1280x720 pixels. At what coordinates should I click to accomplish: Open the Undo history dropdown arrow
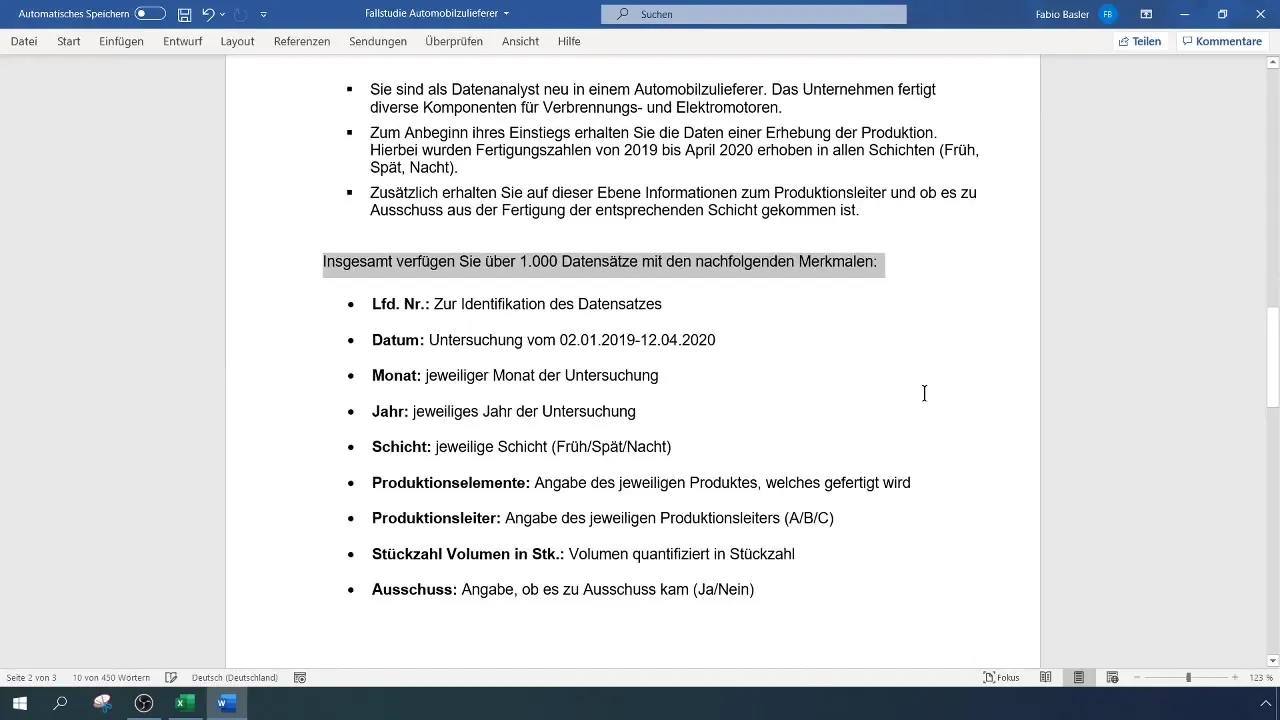pyautogui.click(x=222, y=14)
